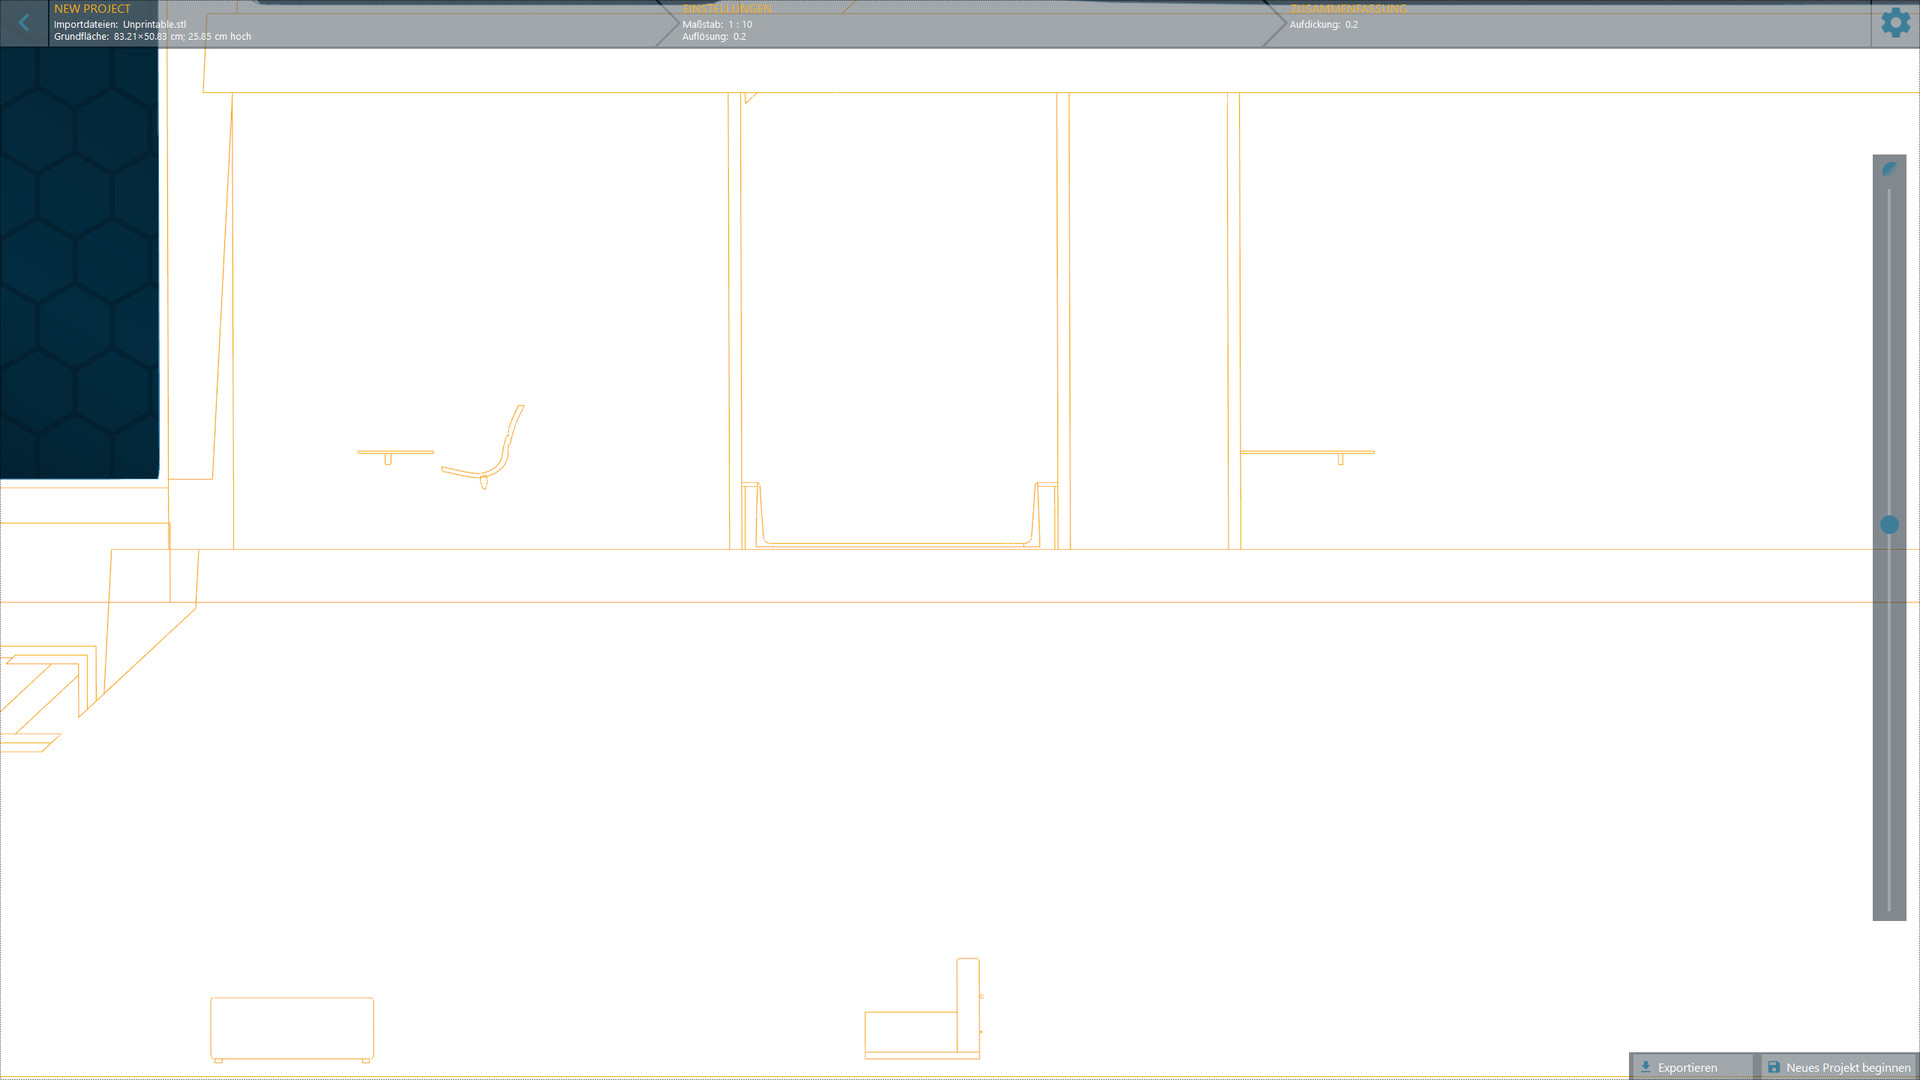
Task: Click the floppy disk save icon
Action: tap(1774, 1067)
